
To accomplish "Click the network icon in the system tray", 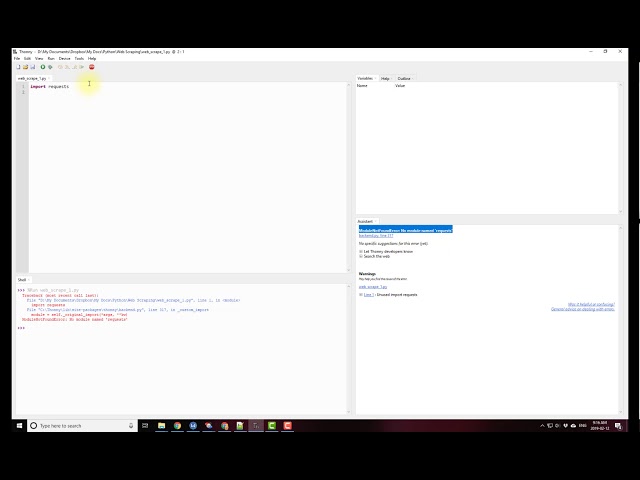I will point(550,426).
